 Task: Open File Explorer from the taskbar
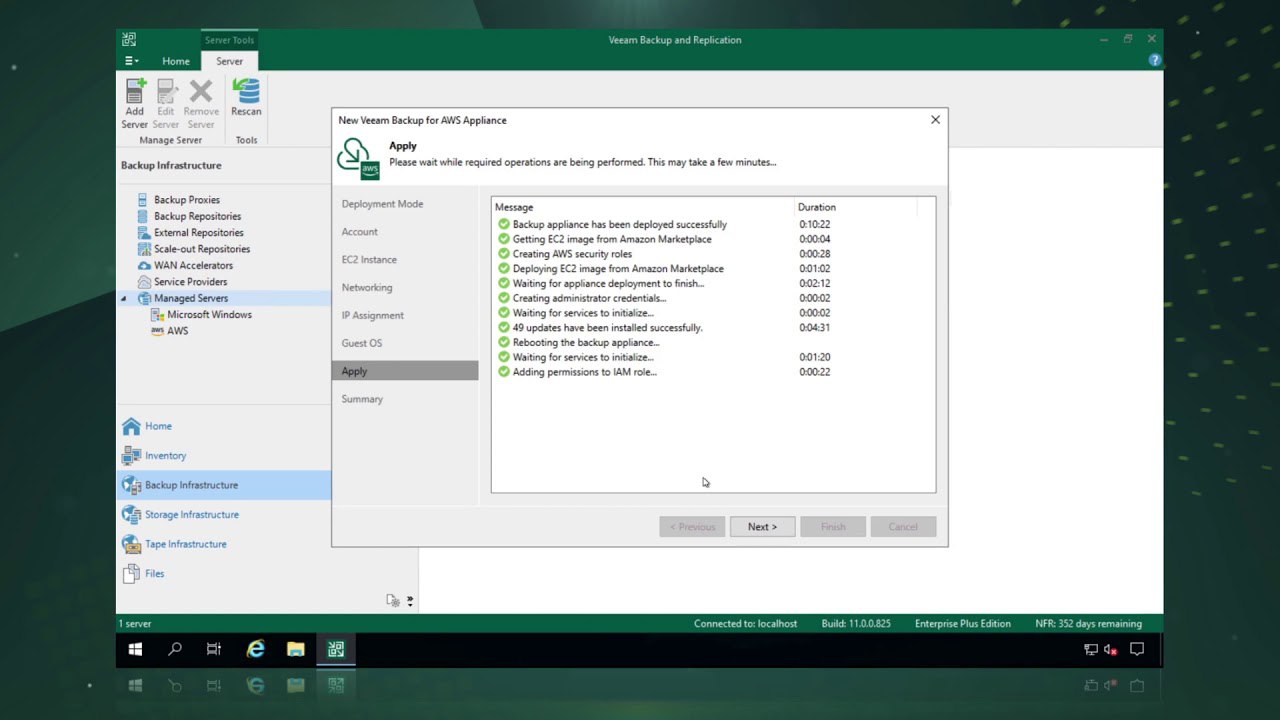coord(295,650)
